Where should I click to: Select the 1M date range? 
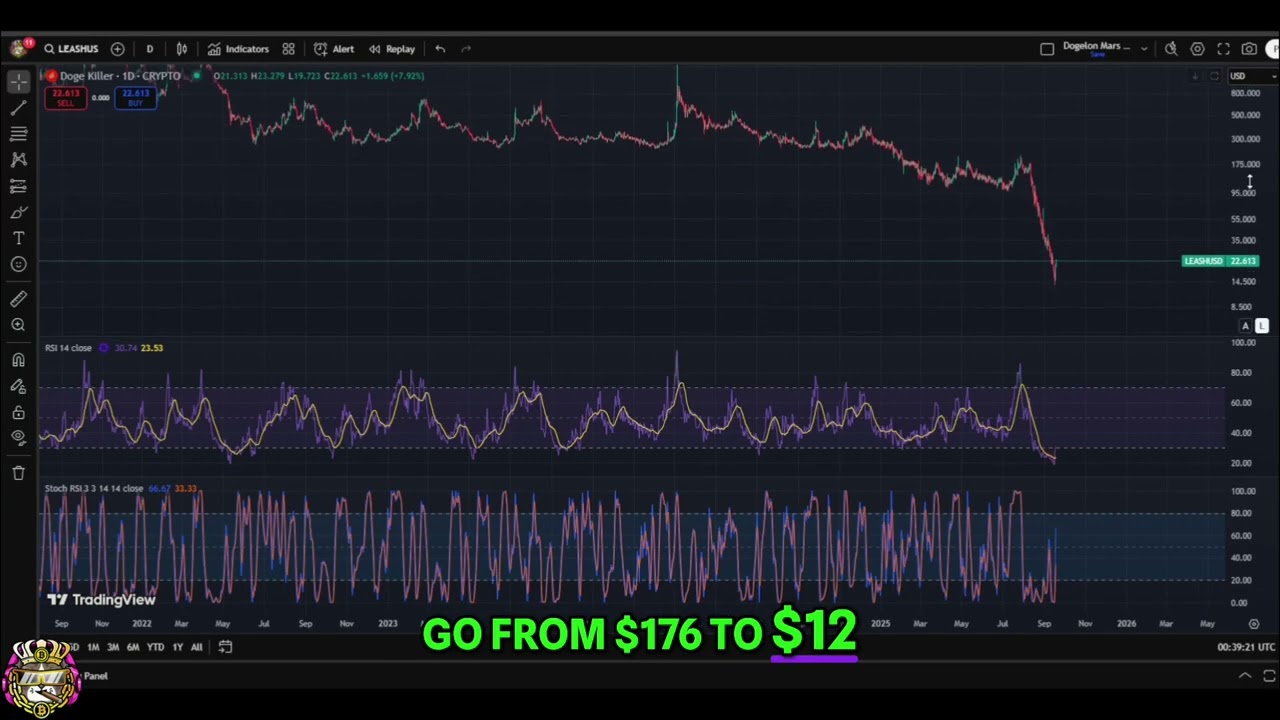tap(93, 647)
